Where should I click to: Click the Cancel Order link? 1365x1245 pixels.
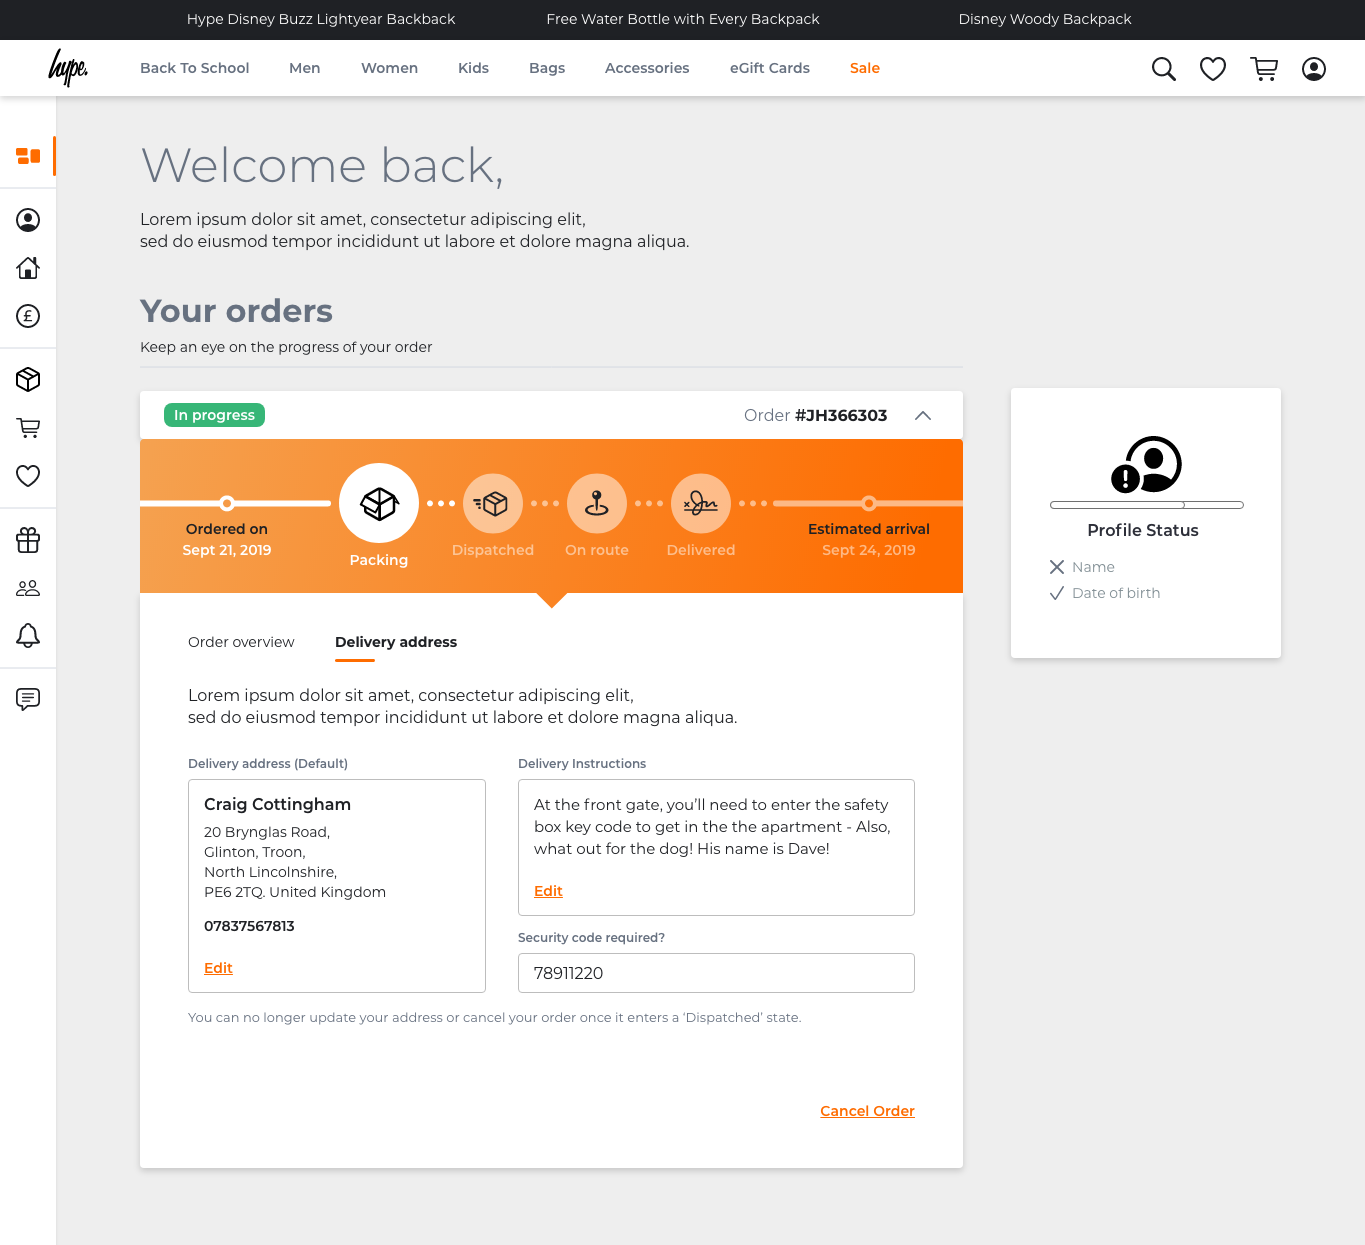pyautogui.click(x=867, y=1111)
